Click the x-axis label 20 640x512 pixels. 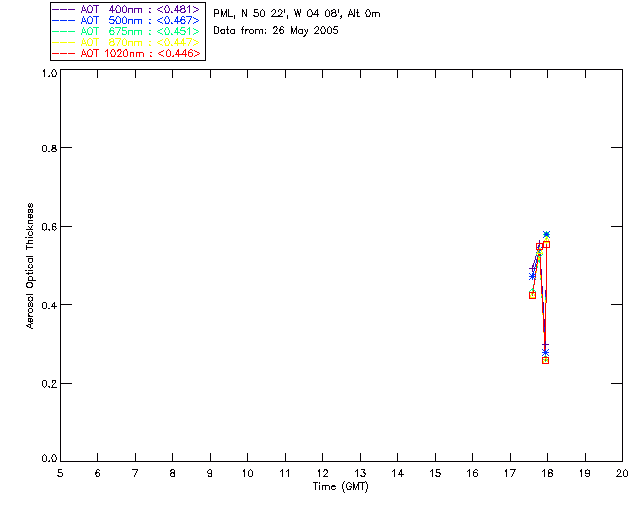point(622,473)
